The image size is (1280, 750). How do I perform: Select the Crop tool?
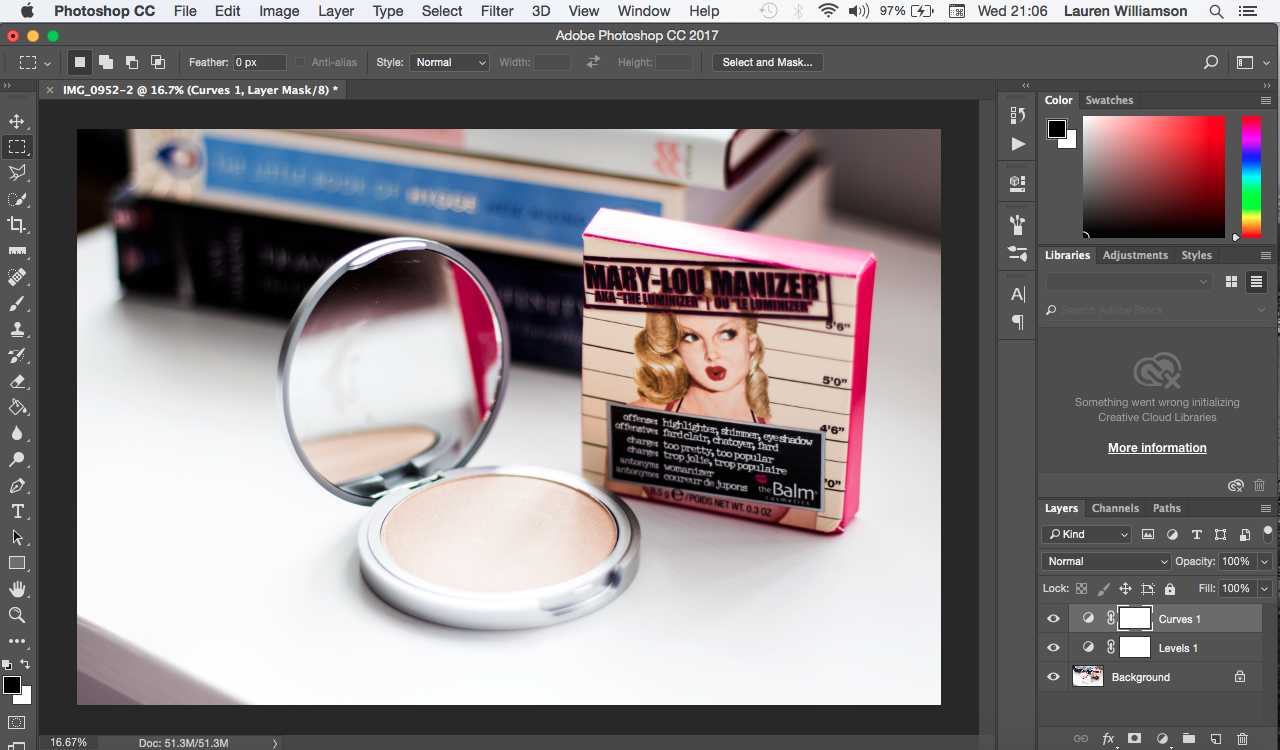17,225
